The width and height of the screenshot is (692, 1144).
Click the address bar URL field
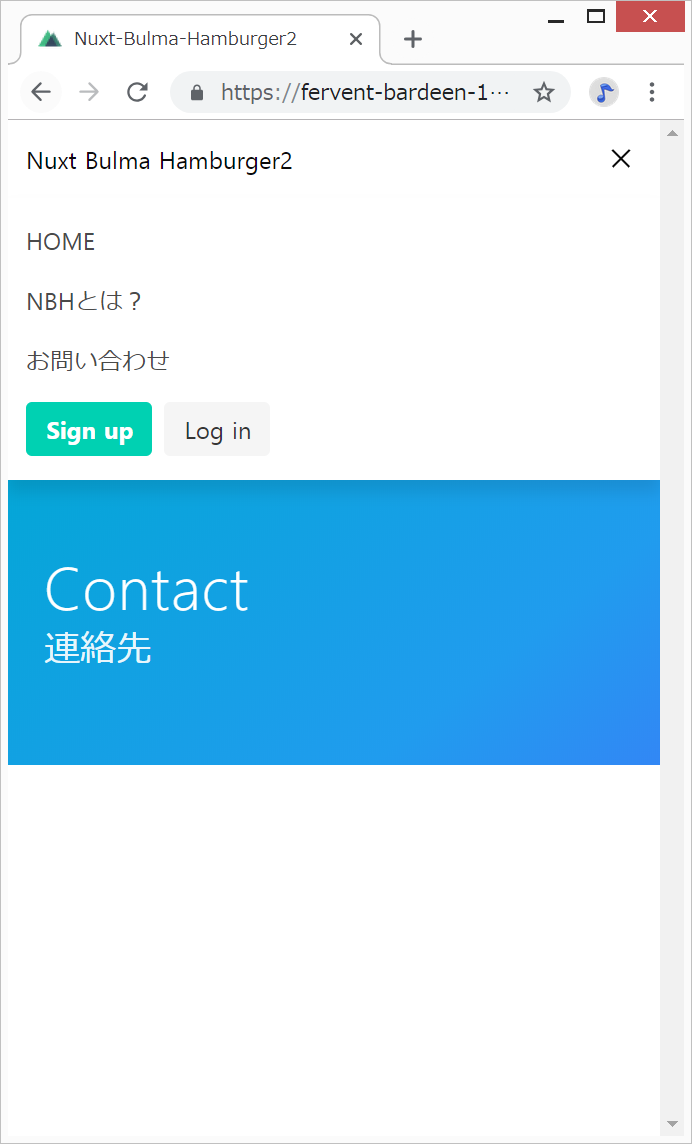[x=365, y=92]
